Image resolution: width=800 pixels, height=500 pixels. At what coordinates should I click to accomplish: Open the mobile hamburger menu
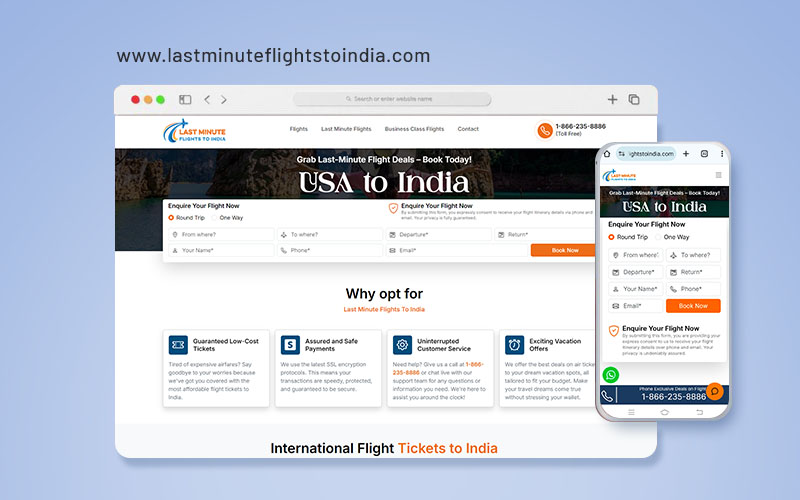[718, 175]
